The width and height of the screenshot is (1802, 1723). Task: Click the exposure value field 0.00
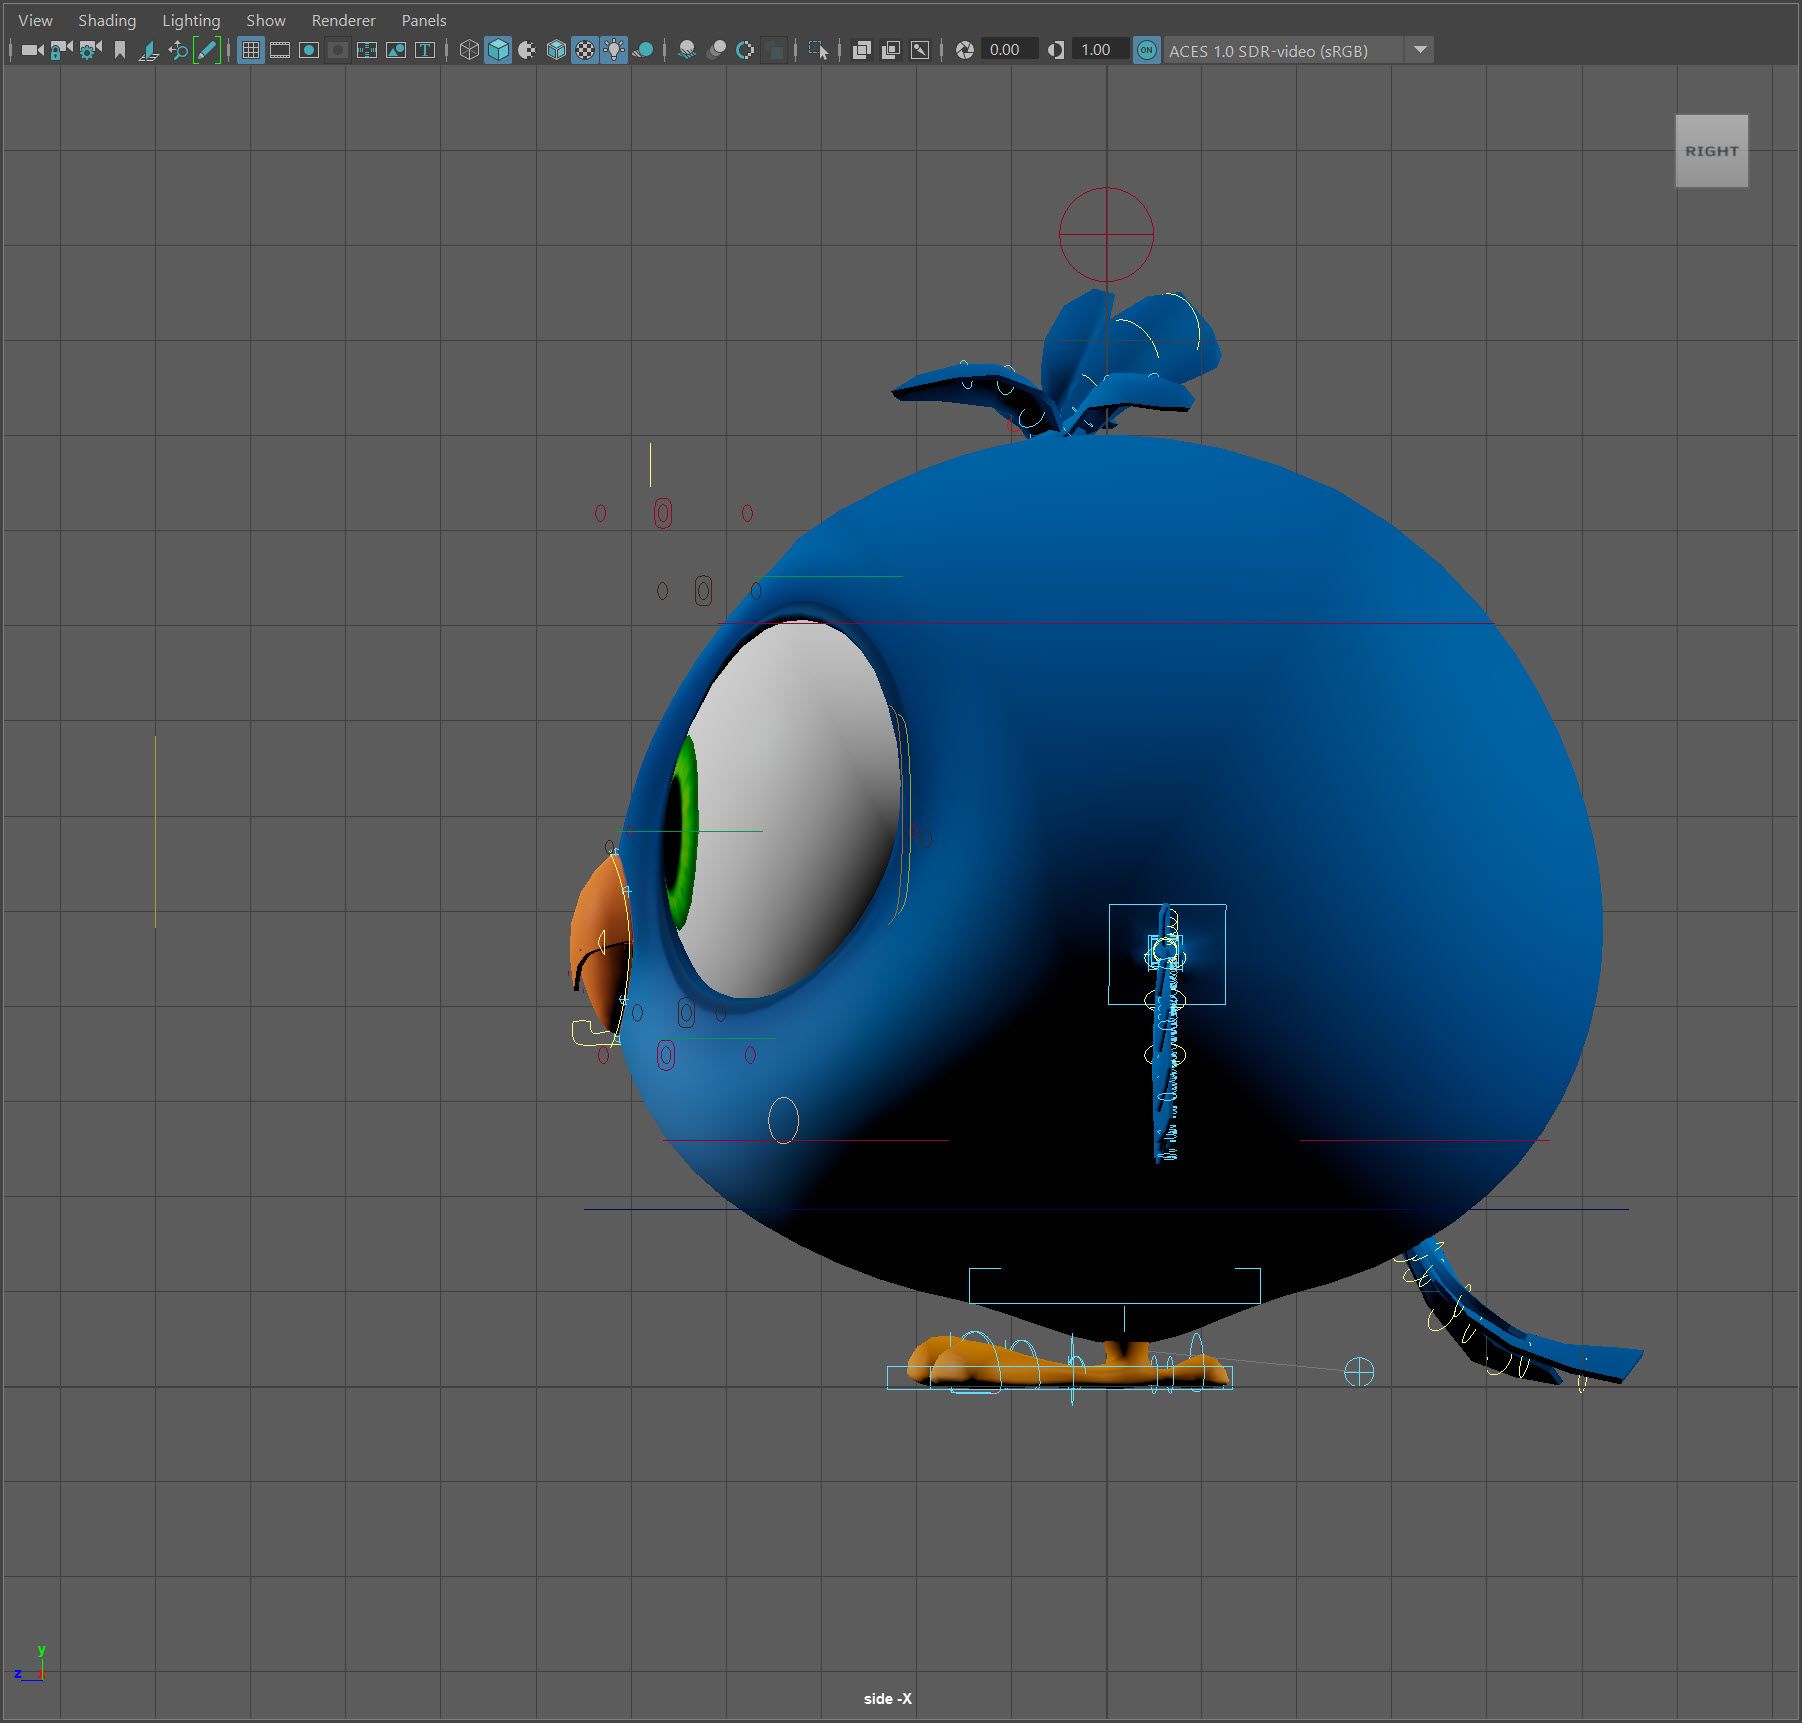click(1006, 50)
